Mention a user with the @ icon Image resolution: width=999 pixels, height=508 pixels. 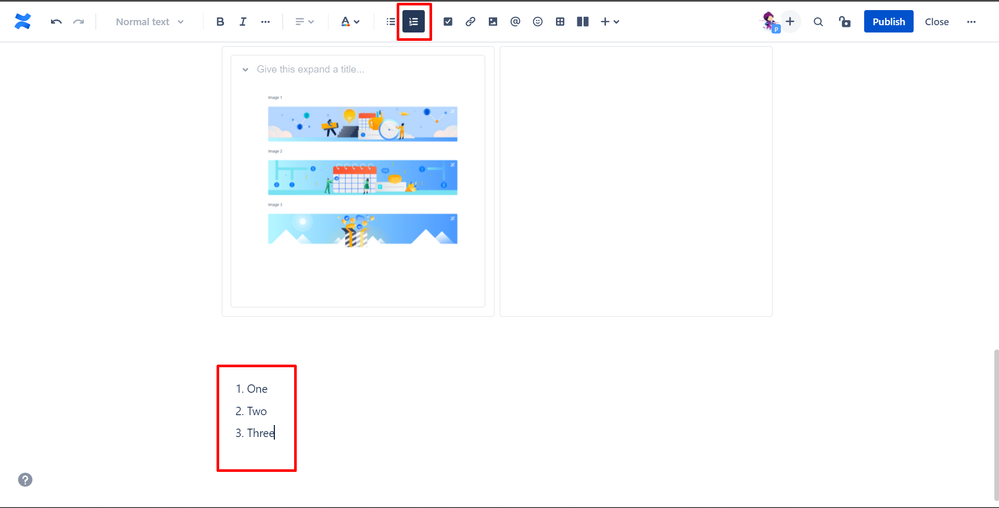[x=515, y=22]
